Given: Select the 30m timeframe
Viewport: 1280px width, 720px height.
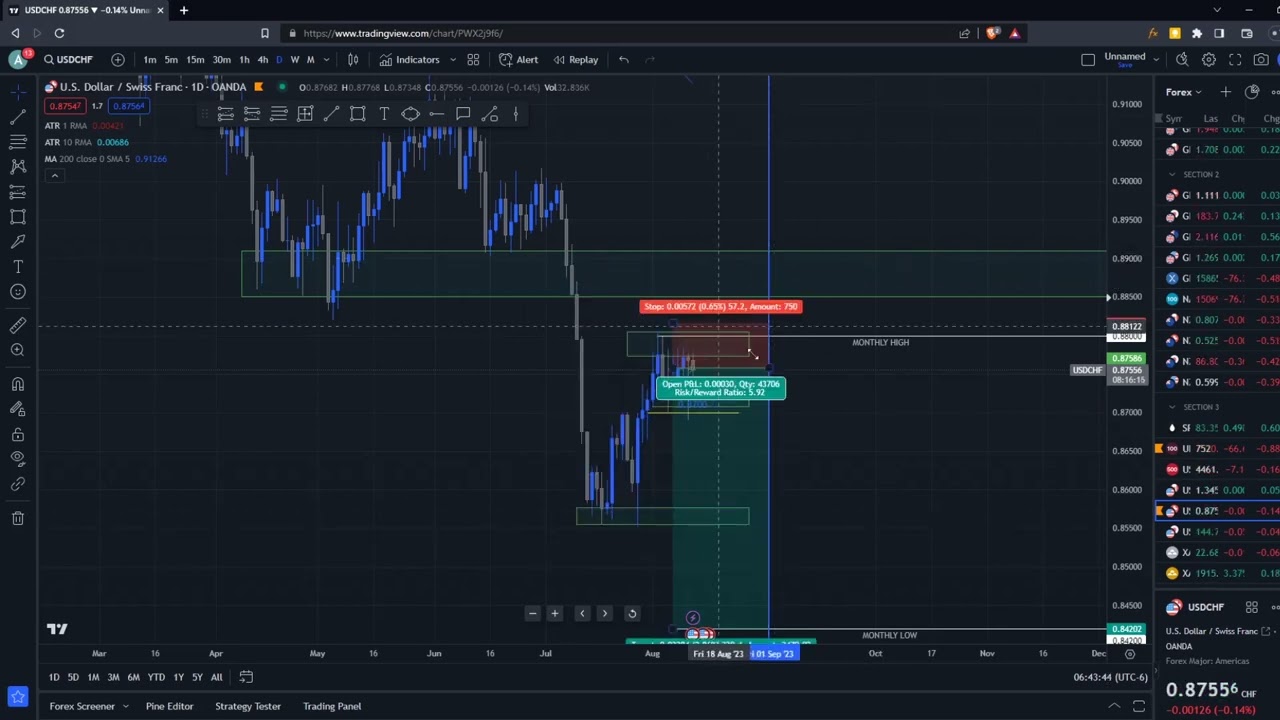Looking at the screenshot, I should 221,60.
